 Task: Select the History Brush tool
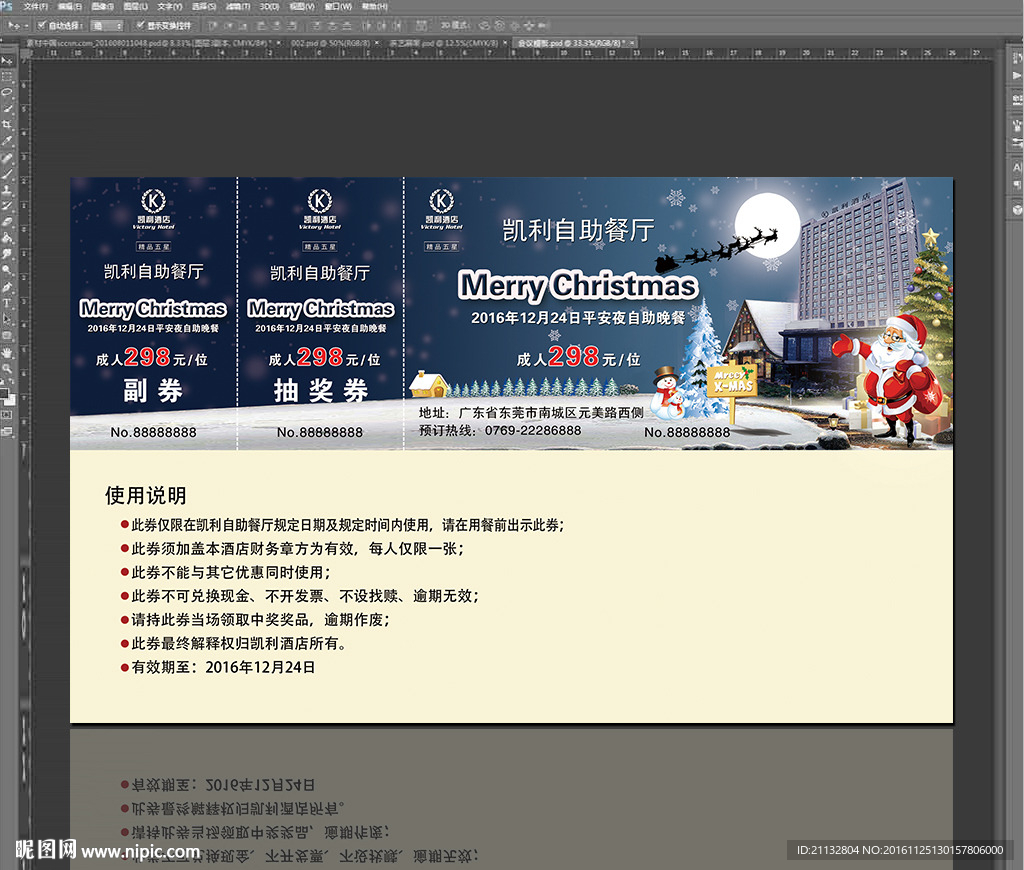click(x=7, y=206)
